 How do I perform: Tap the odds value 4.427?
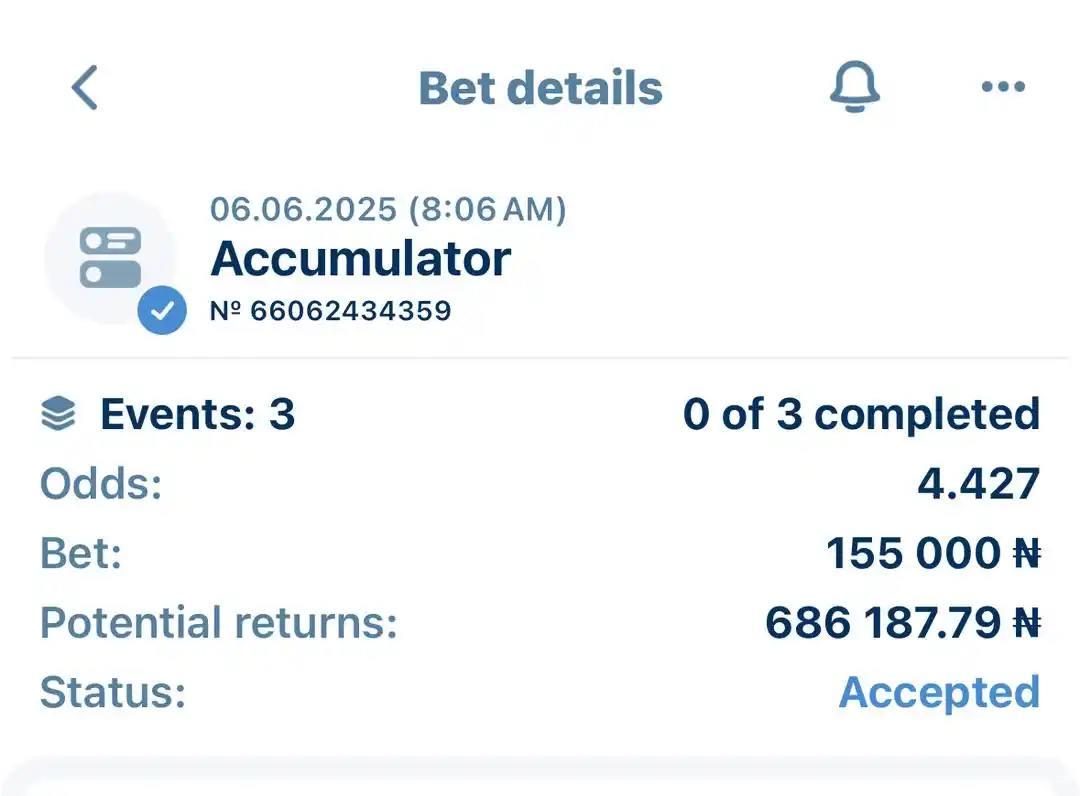[x=979, y=484]
